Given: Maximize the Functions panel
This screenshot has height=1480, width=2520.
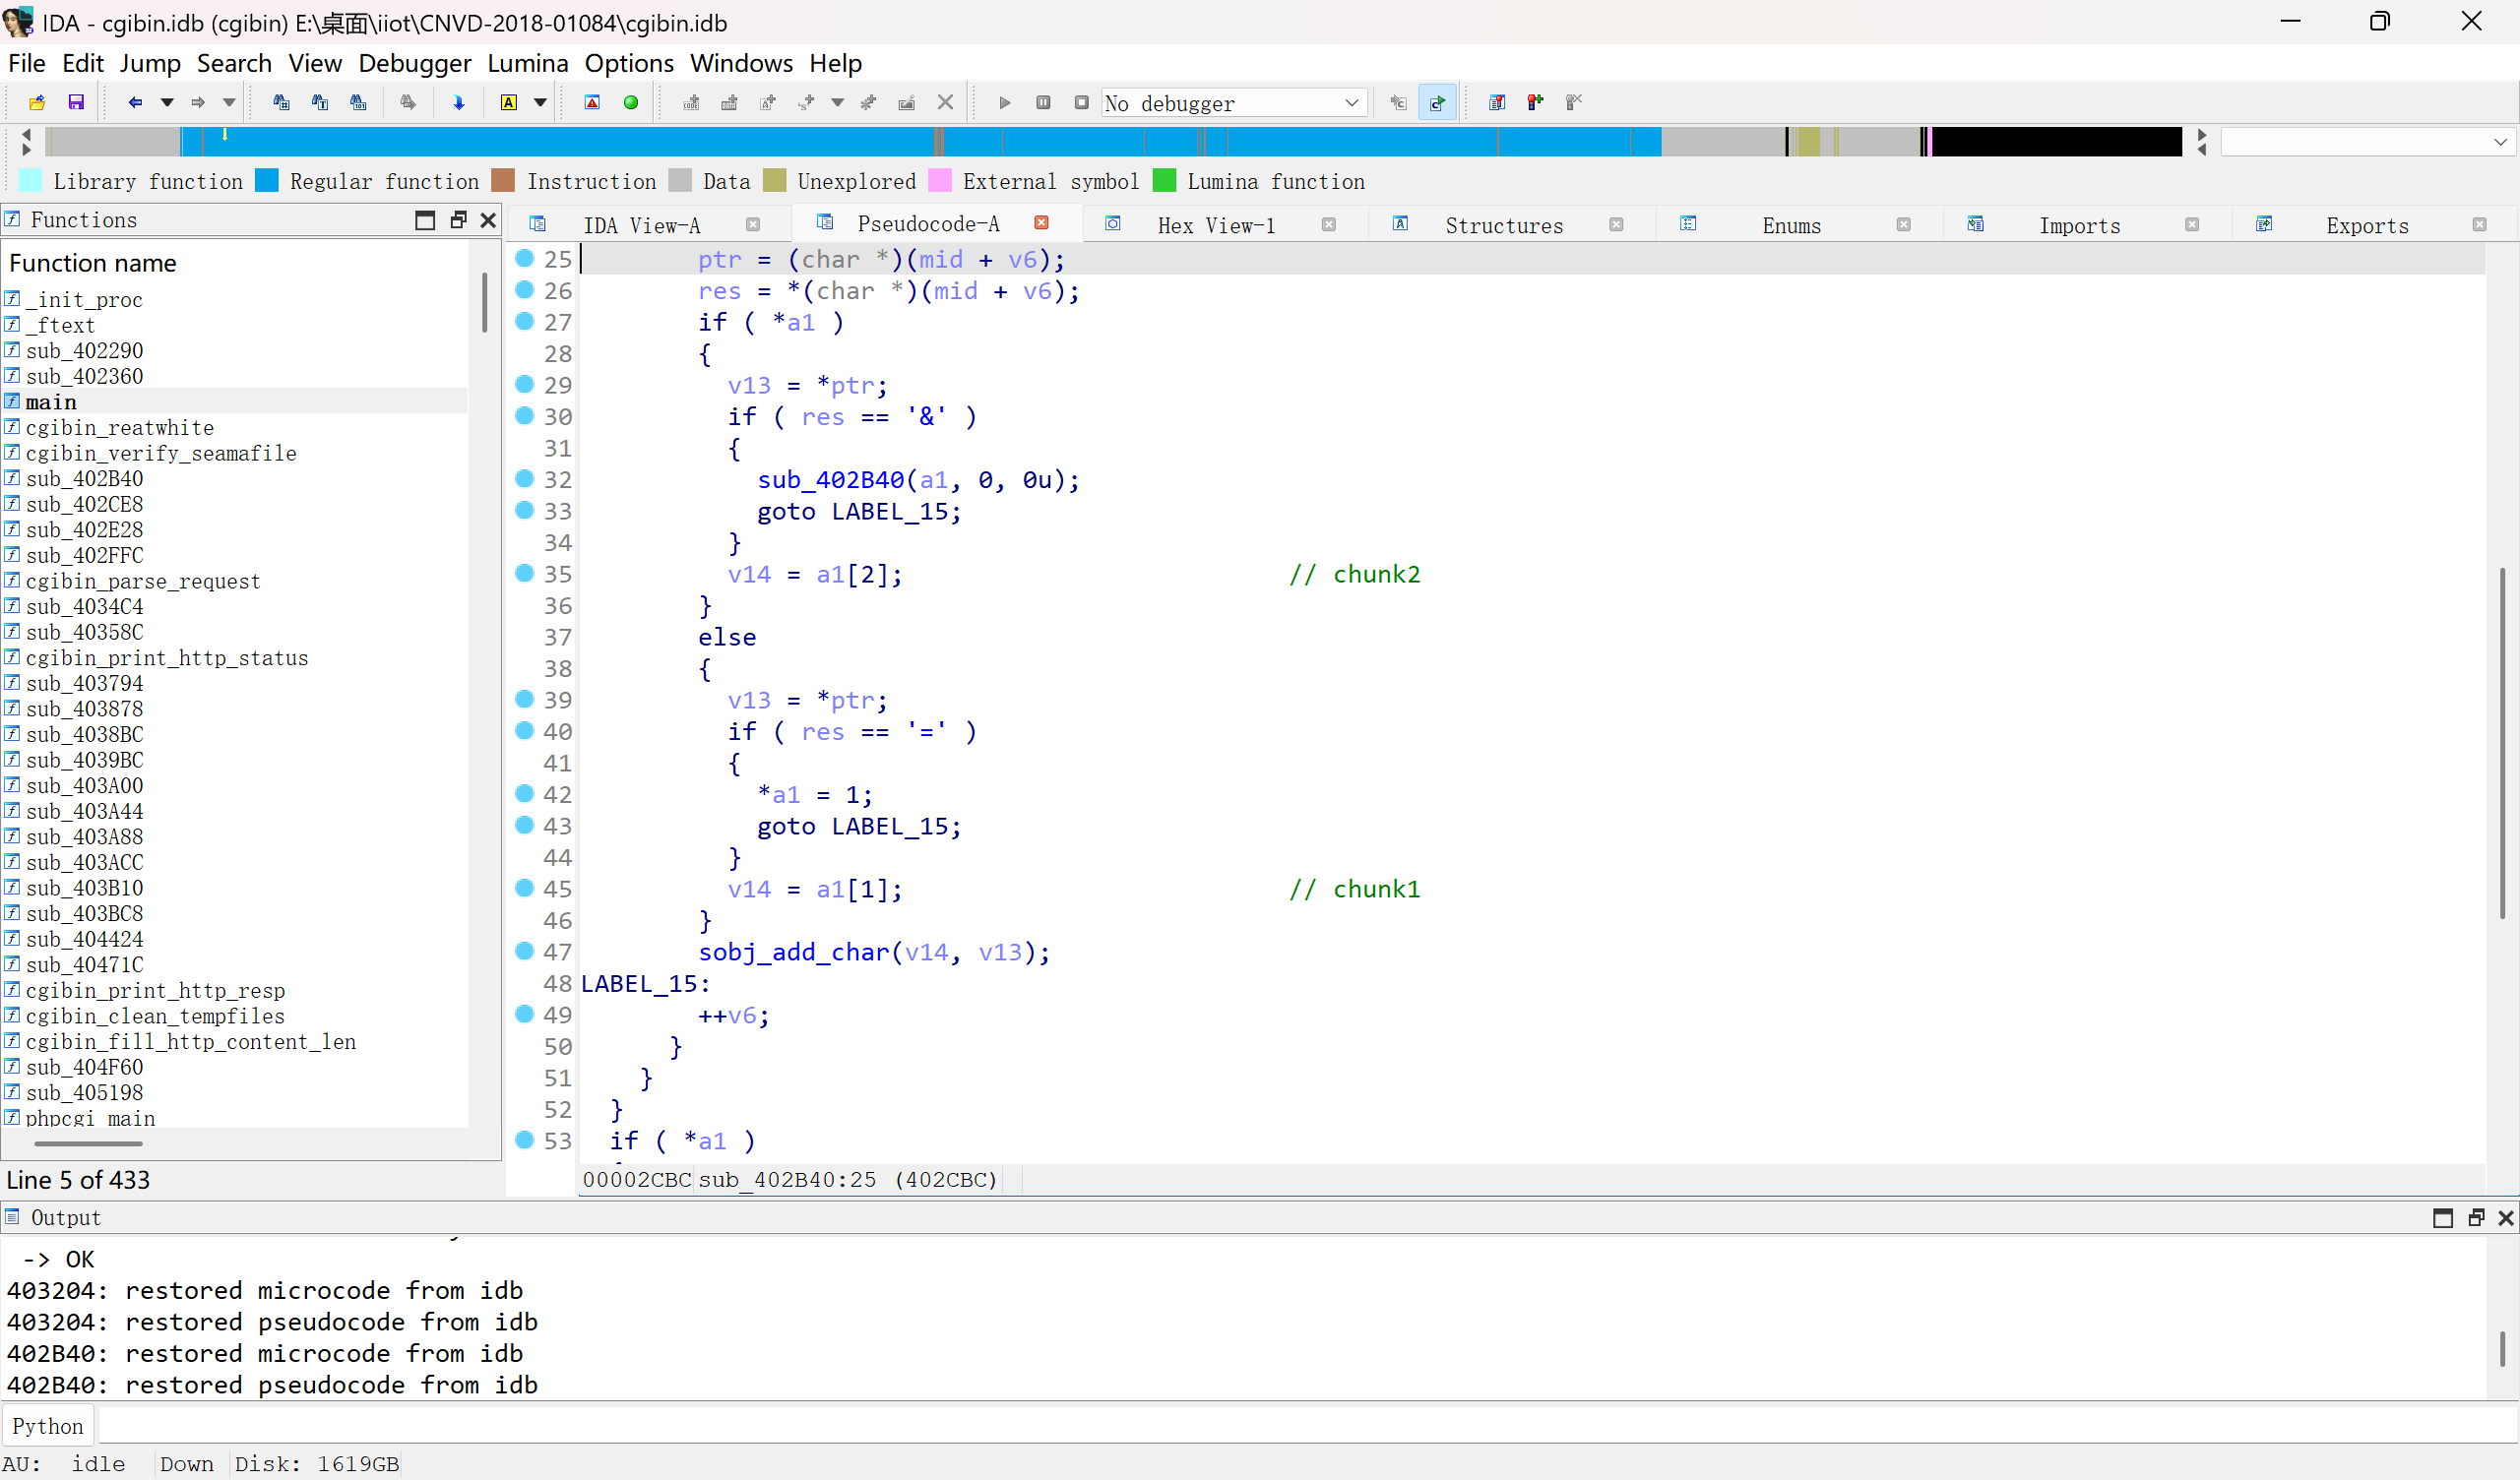Looking at the screenshot, I should coord(425,220).
